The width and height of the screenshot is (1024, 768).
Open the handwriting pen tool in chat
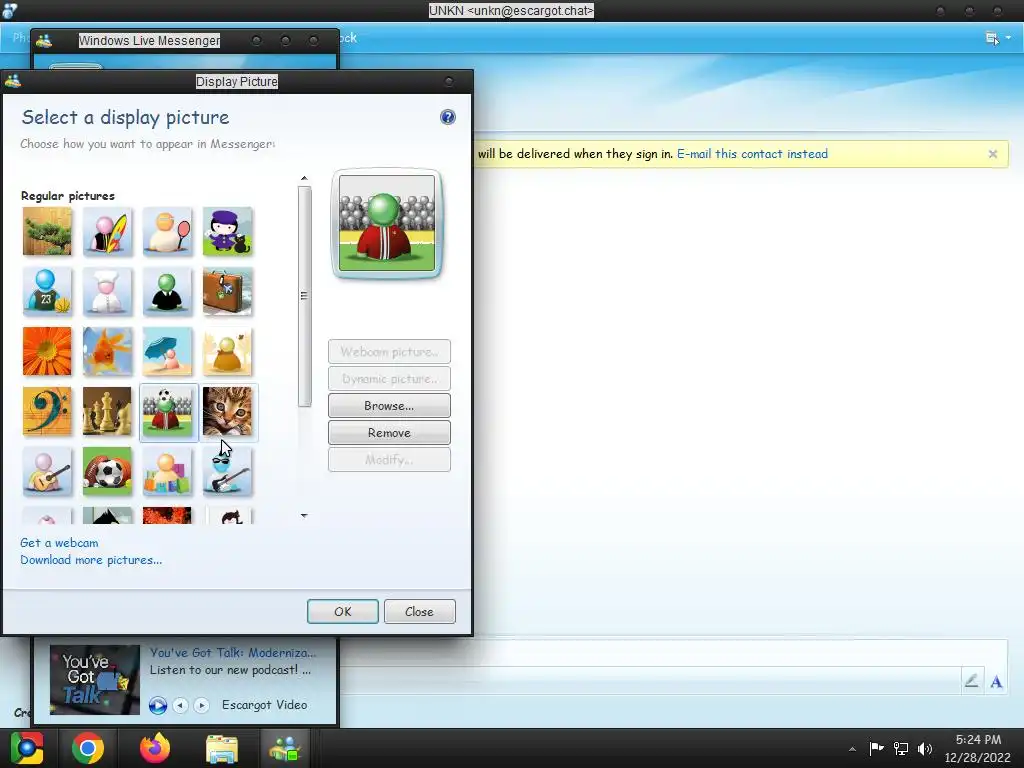971,681
